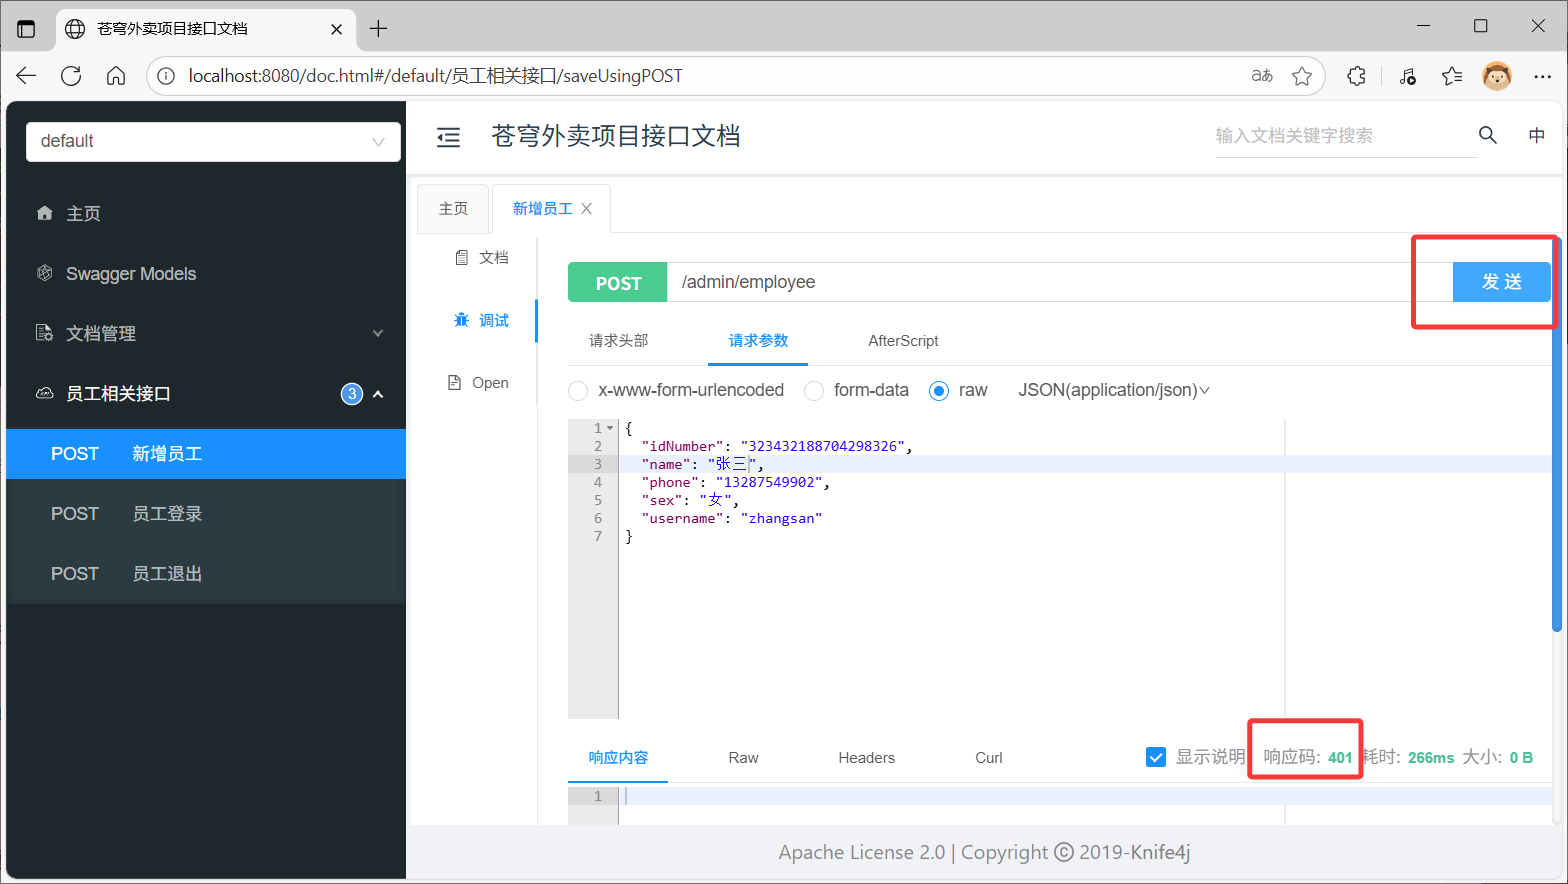
Task: Go to browser home icon
Action: pos(116,76)
